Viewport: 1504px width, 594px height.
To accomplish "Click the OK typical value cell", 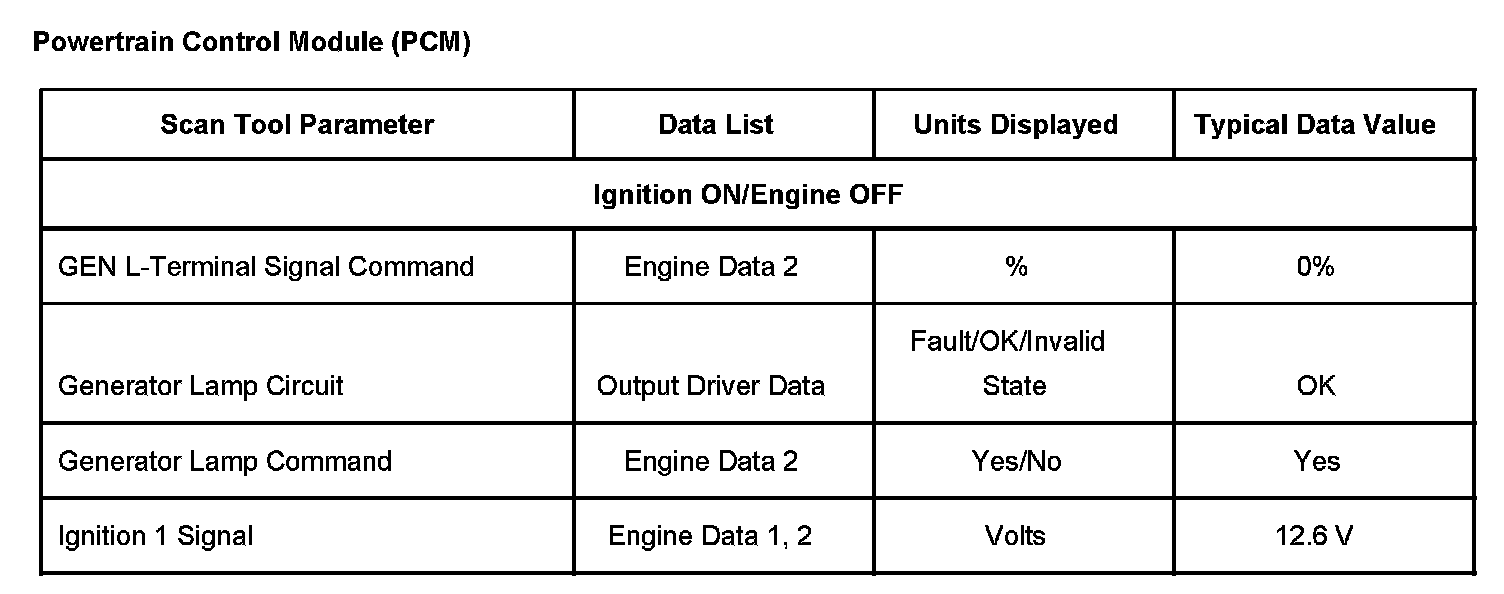I will click(1316, 386).
